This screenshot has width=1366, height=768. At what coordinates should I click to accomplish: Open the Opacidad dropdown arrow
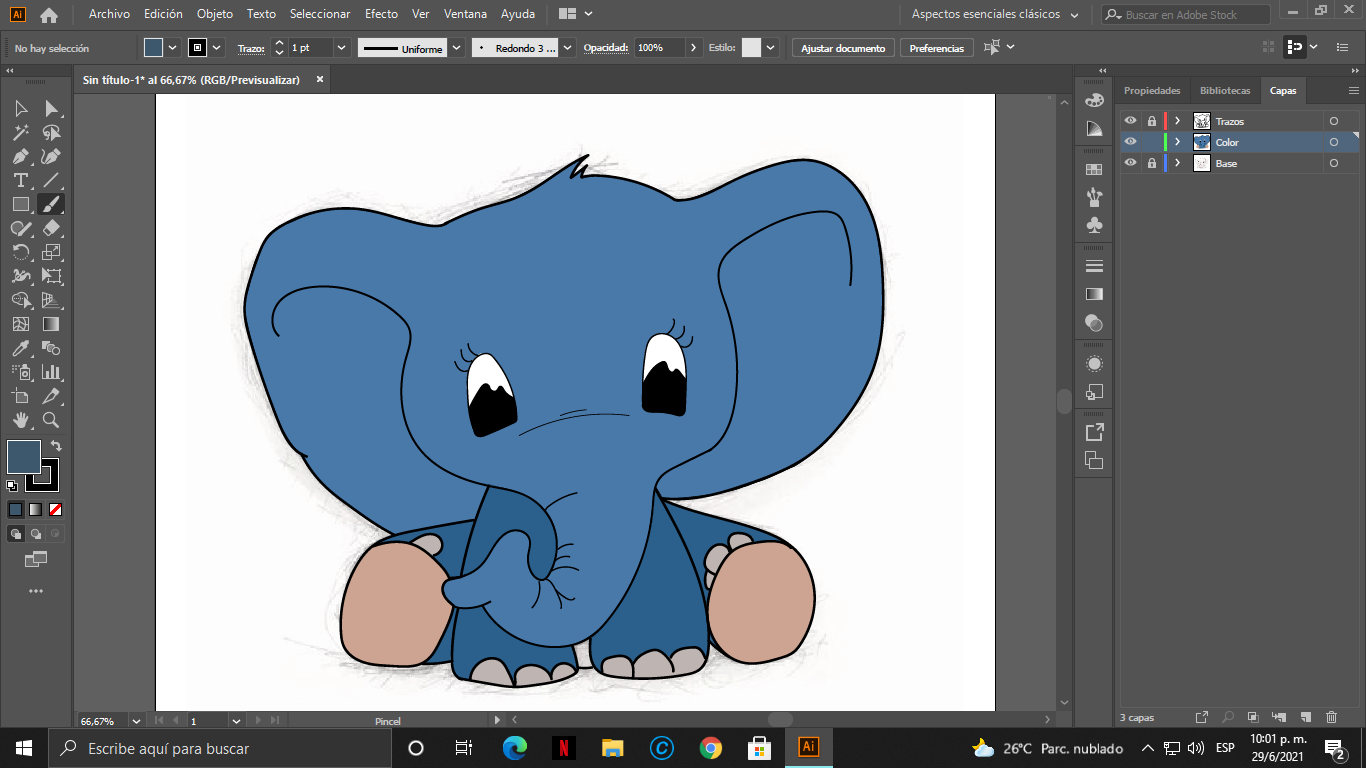point(694,48)
